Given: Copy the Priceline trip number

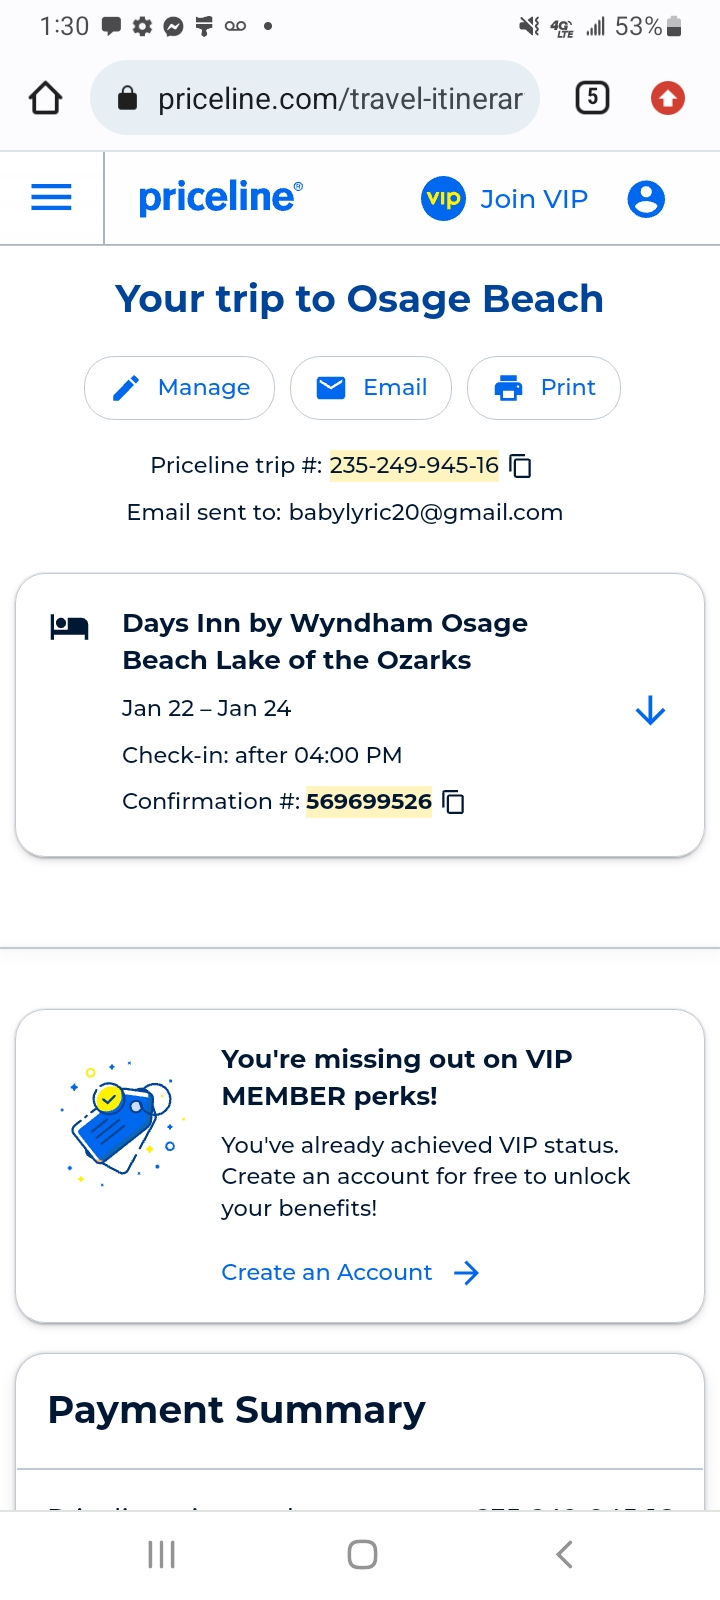Looking at the screenshot, I should pyautogui.click(x=521, y=466).
